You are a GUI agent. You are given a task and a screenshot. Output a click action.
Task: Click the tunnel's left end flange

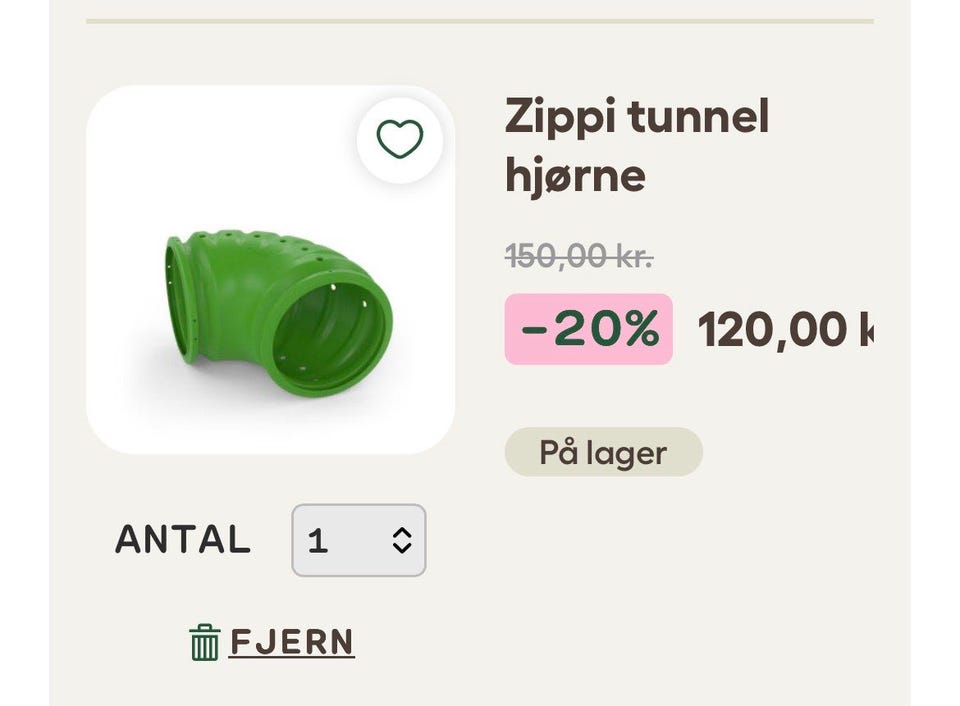[x=180, y=298]
